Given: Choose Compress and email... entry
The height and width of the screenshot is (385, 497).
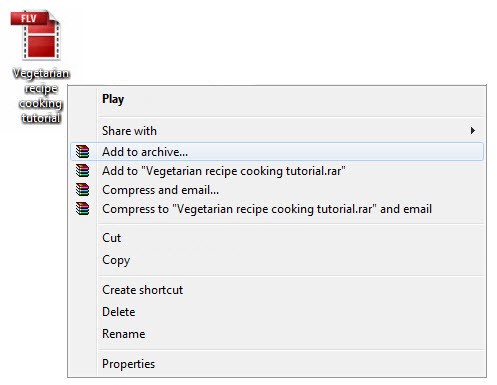Looking at the screenshot, I should pos(277,190).
